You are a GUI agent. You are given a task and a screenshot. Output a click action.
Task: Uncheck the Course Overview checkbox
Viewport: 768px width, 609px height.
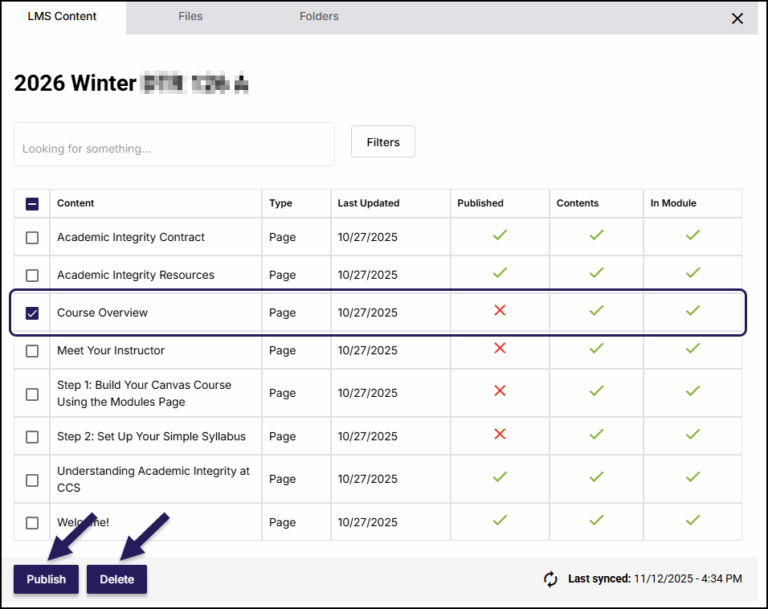tap(32, 313)
